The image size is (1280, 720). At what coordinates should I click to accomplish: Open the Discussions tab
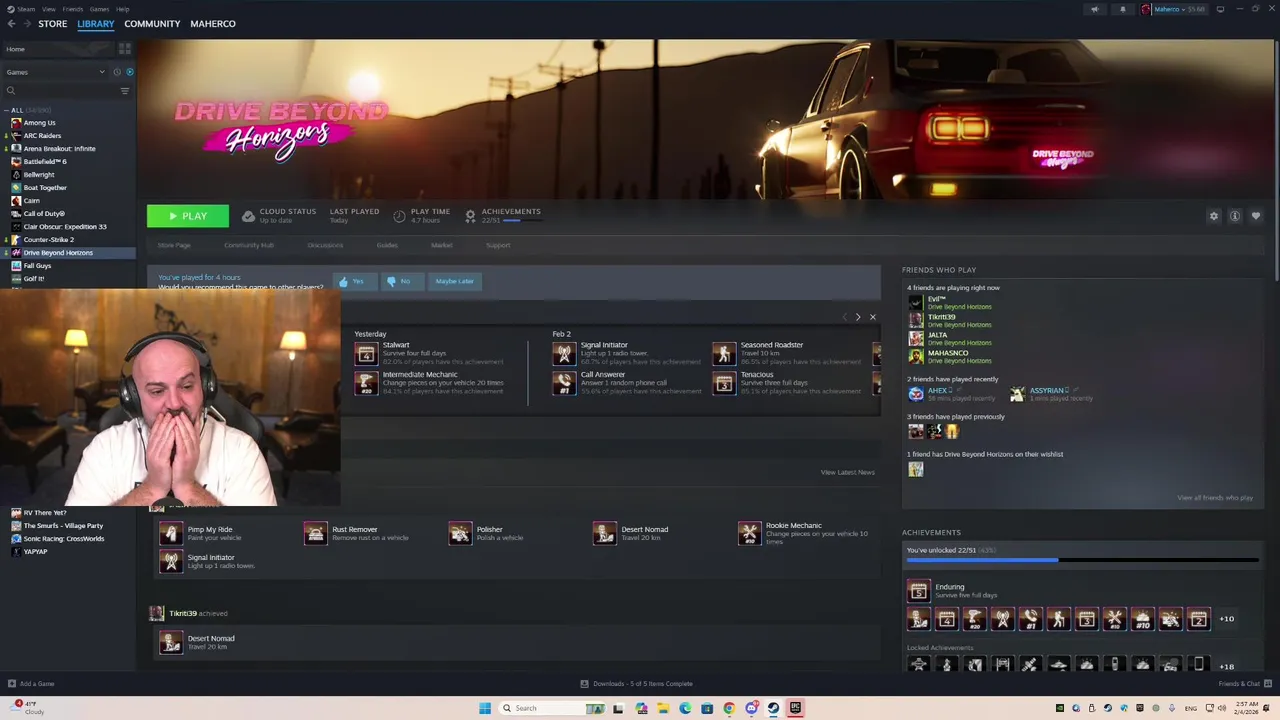[x=325, y=245]
